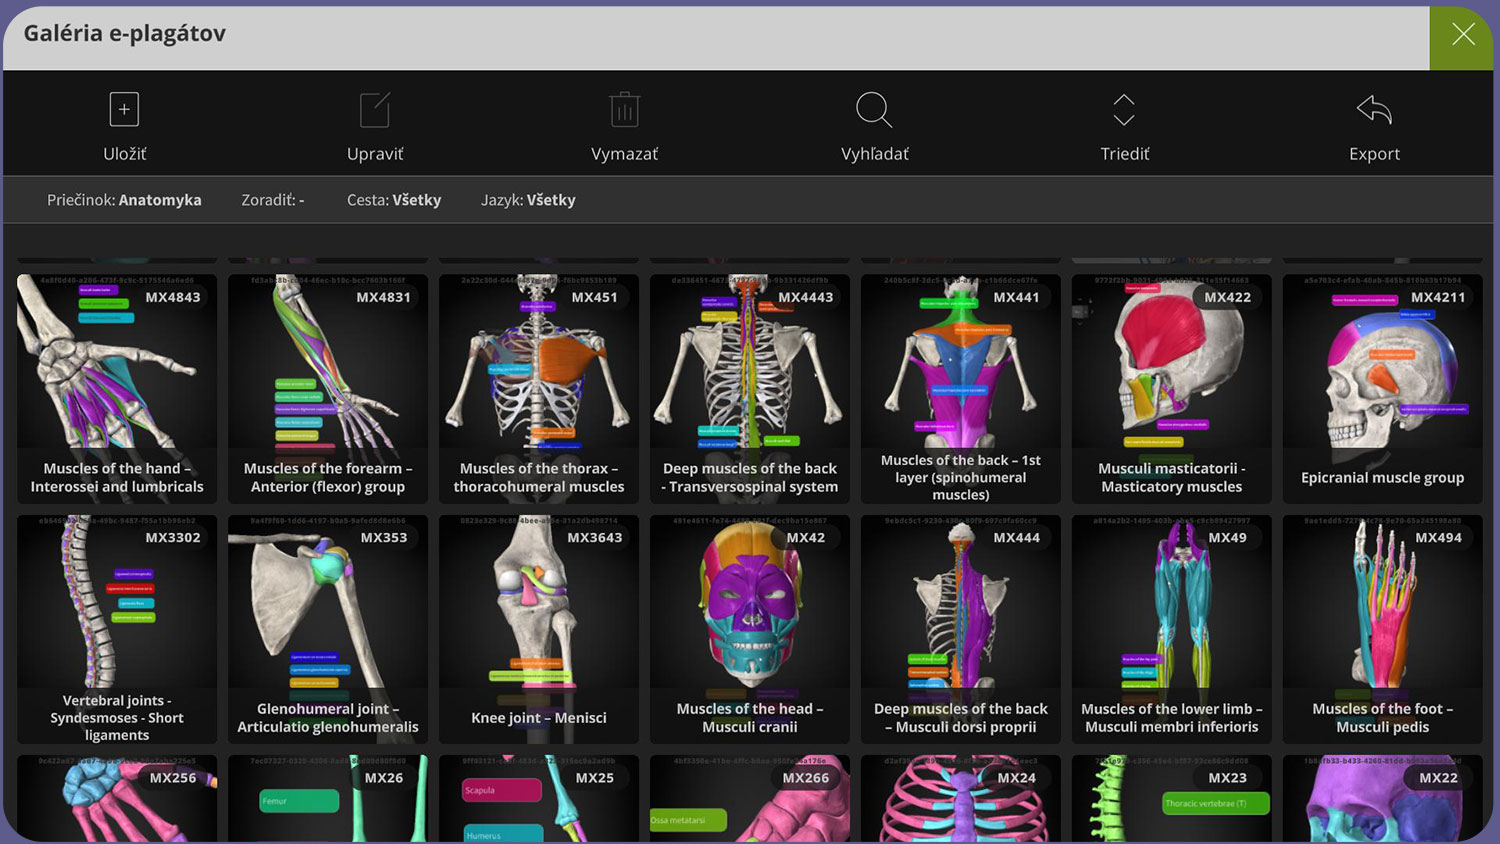This screenshot has width=1500, height=844.
Task: Open search with Vyhľadať magnifier icon
Action: (874, 110)
